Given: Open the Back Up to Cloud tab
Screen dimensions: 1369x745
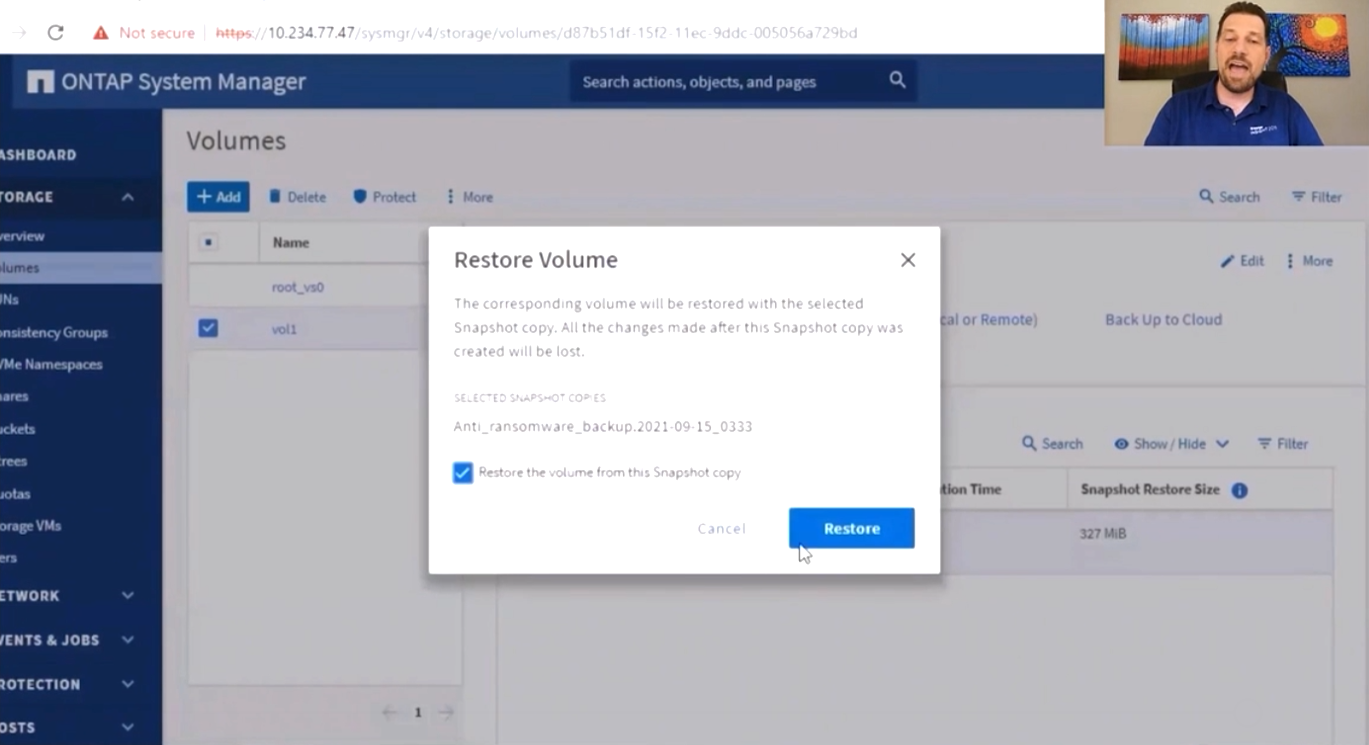Looking at the screenshot, I should [x=1163, y=320].
